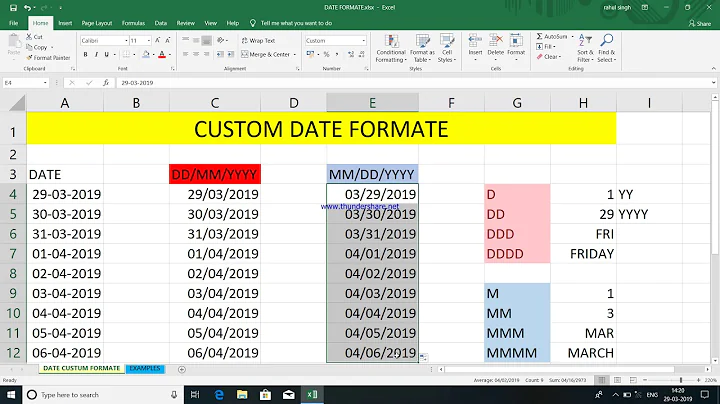
Task: Add a new sheet with the plus button
Action: (182, 369)
